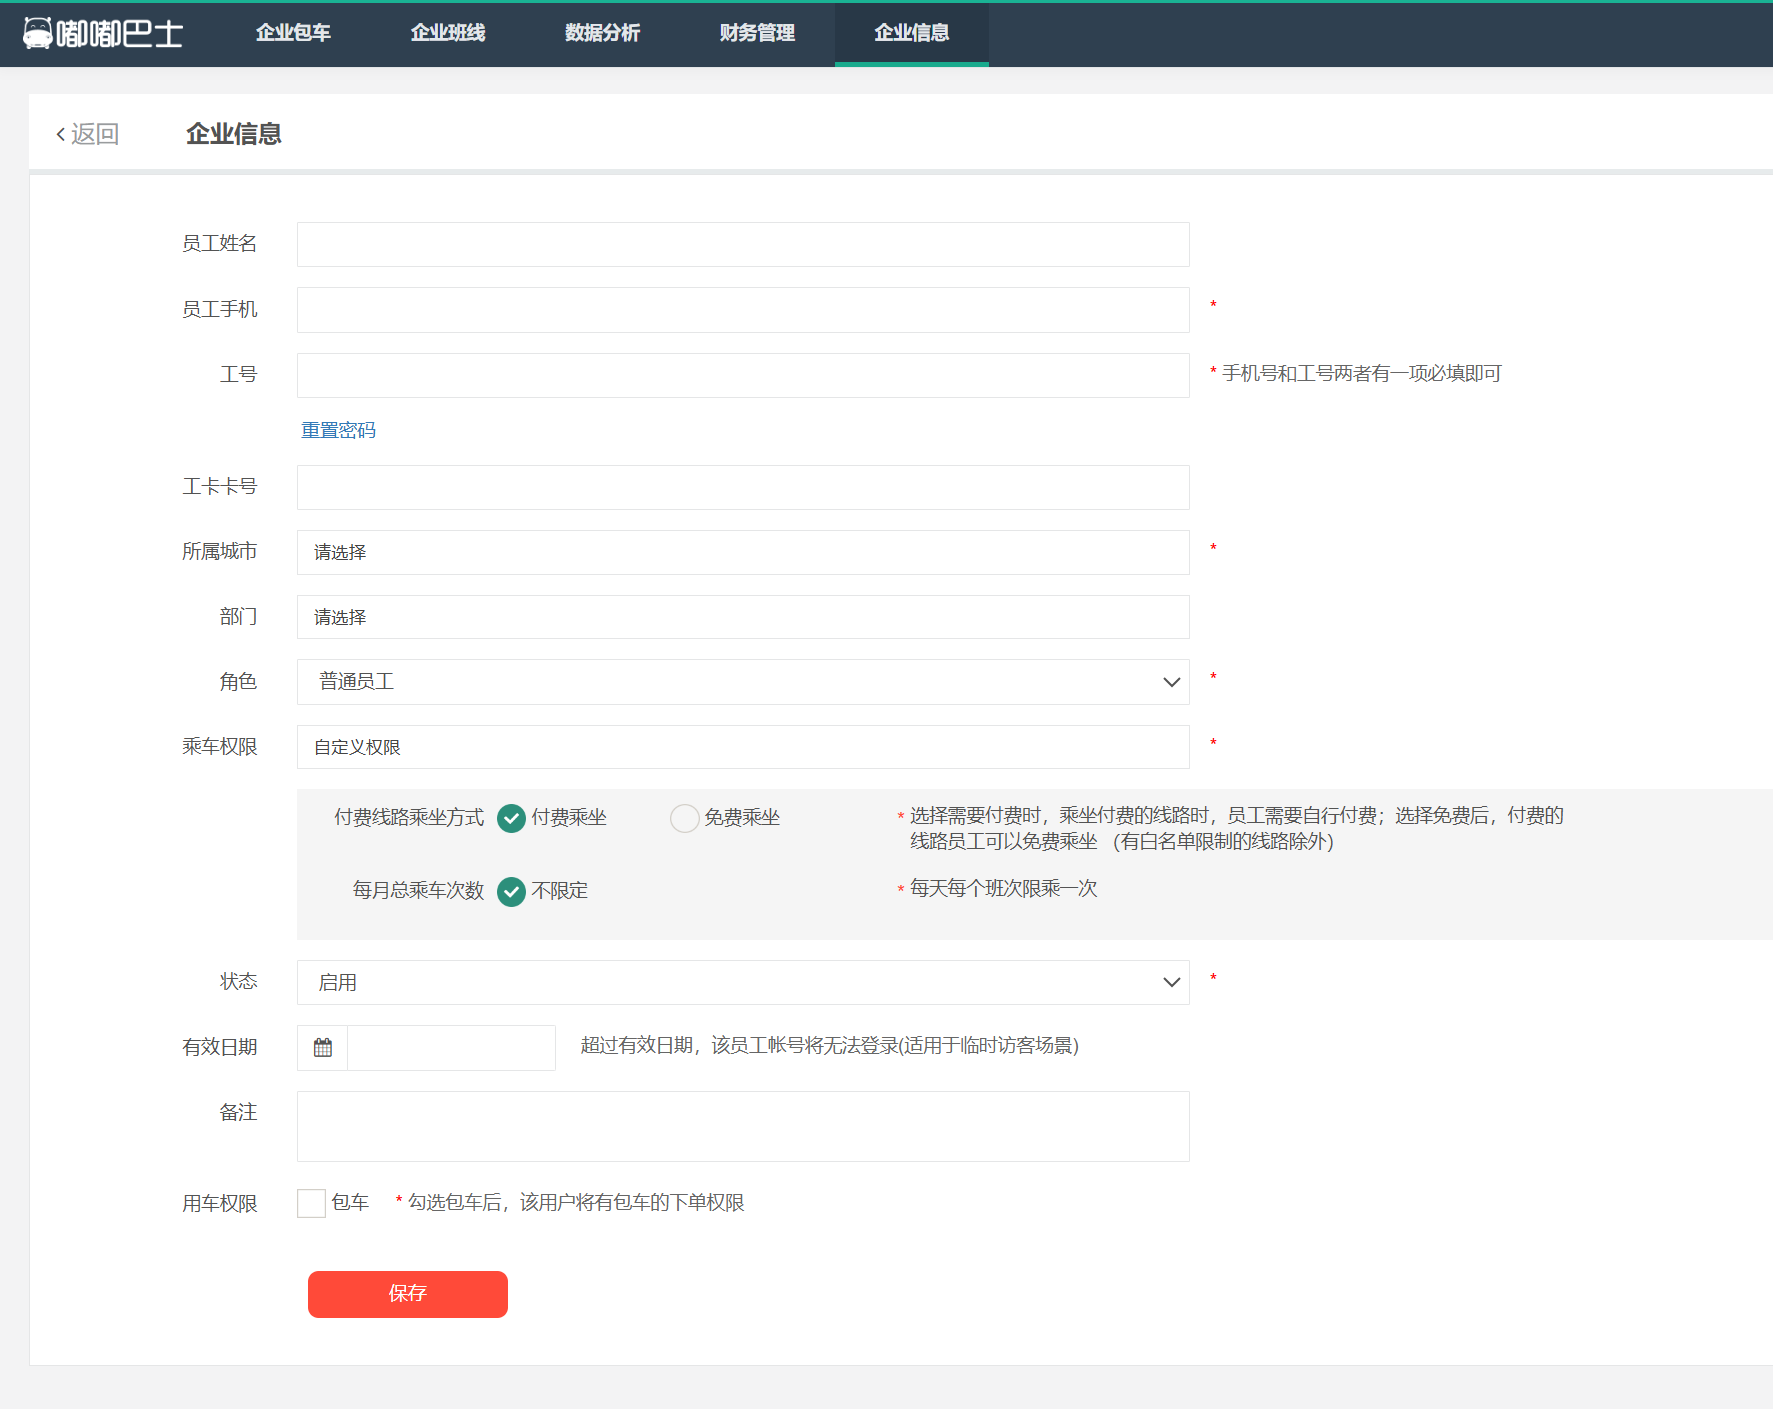The width and height of the screenshot is (1773, 1409).
Task: Open the 所属城市 city selector
Action: click(742, 552)
